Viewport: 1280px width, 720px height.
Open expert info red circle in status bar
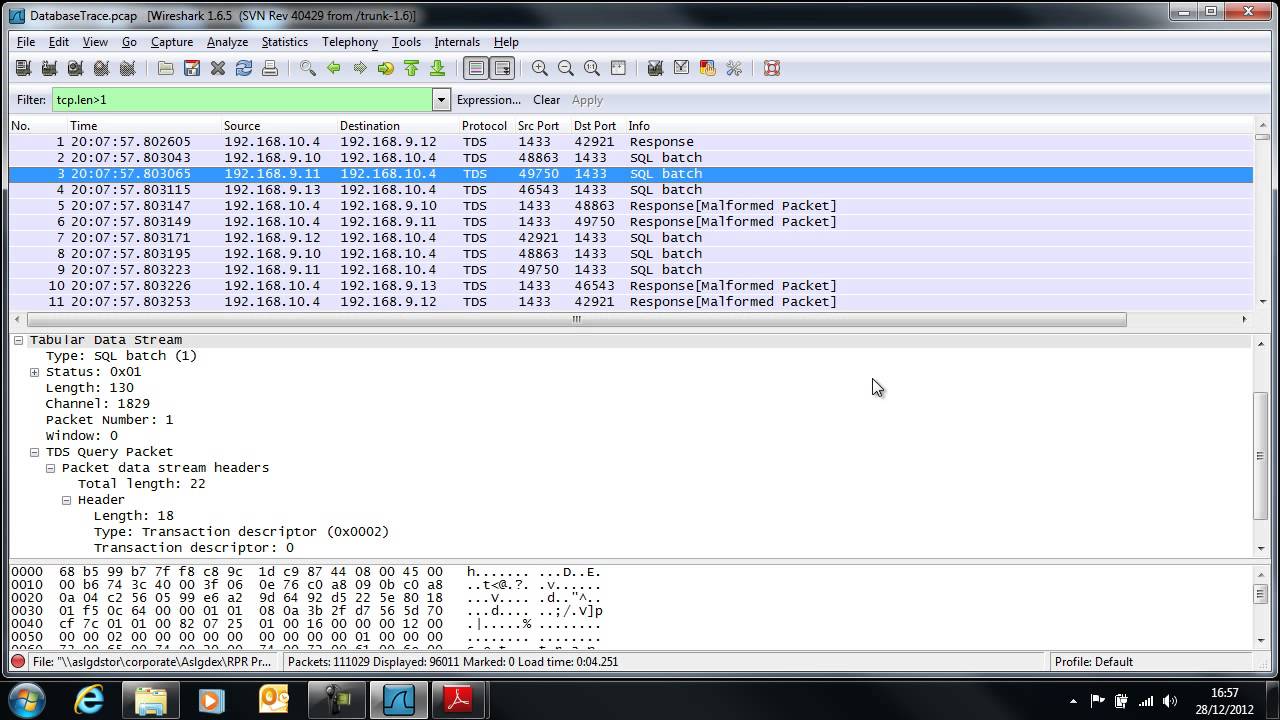(18, 662)
